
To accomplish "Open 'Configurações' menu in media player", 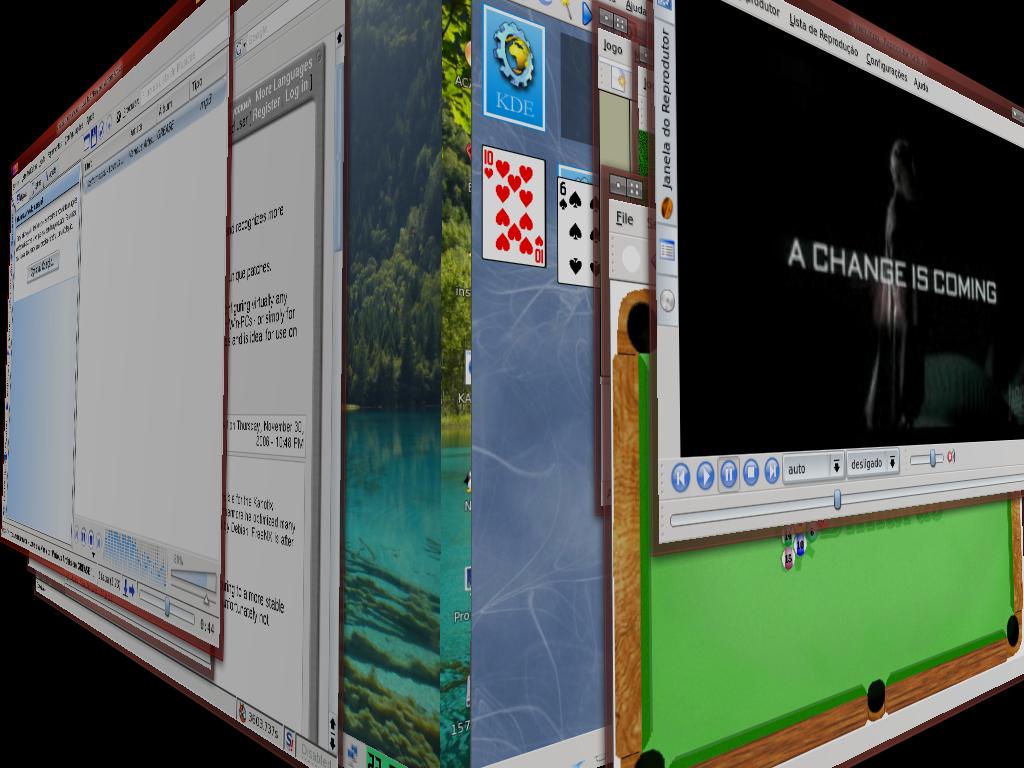I will 886,68.
